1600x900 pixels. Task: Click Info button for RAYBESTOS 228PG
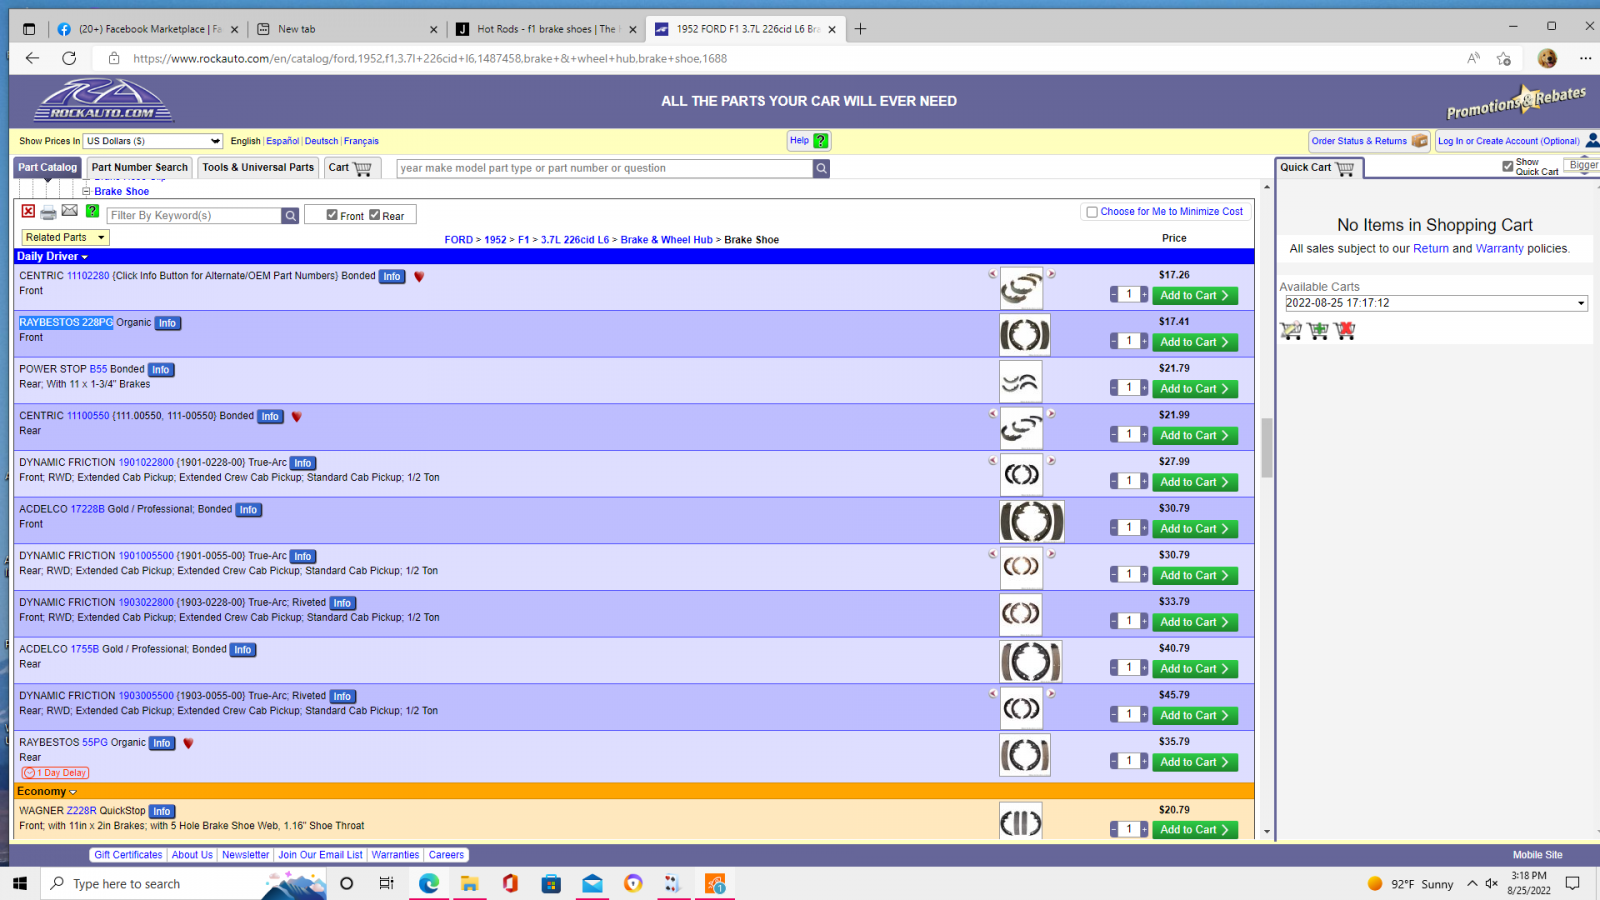point(167,323)
